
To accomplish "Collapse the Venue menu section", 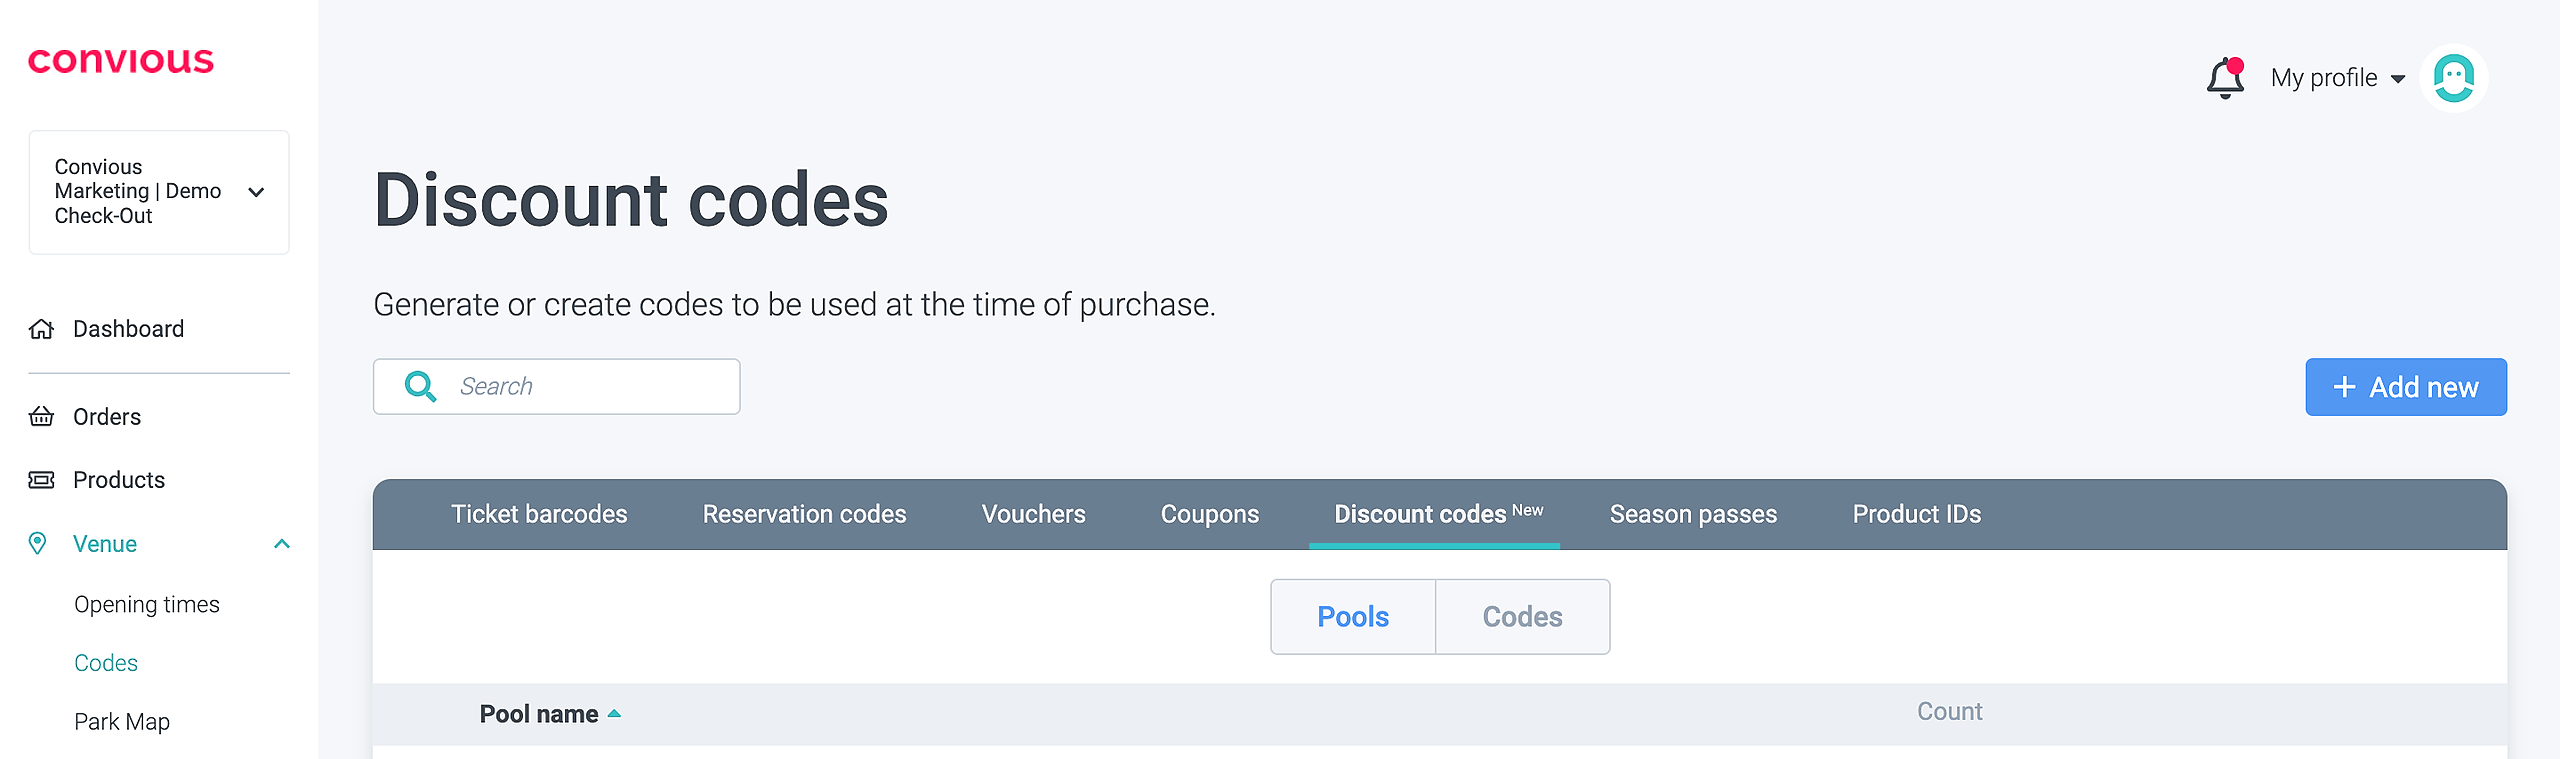I will click(x=282, y=544).
